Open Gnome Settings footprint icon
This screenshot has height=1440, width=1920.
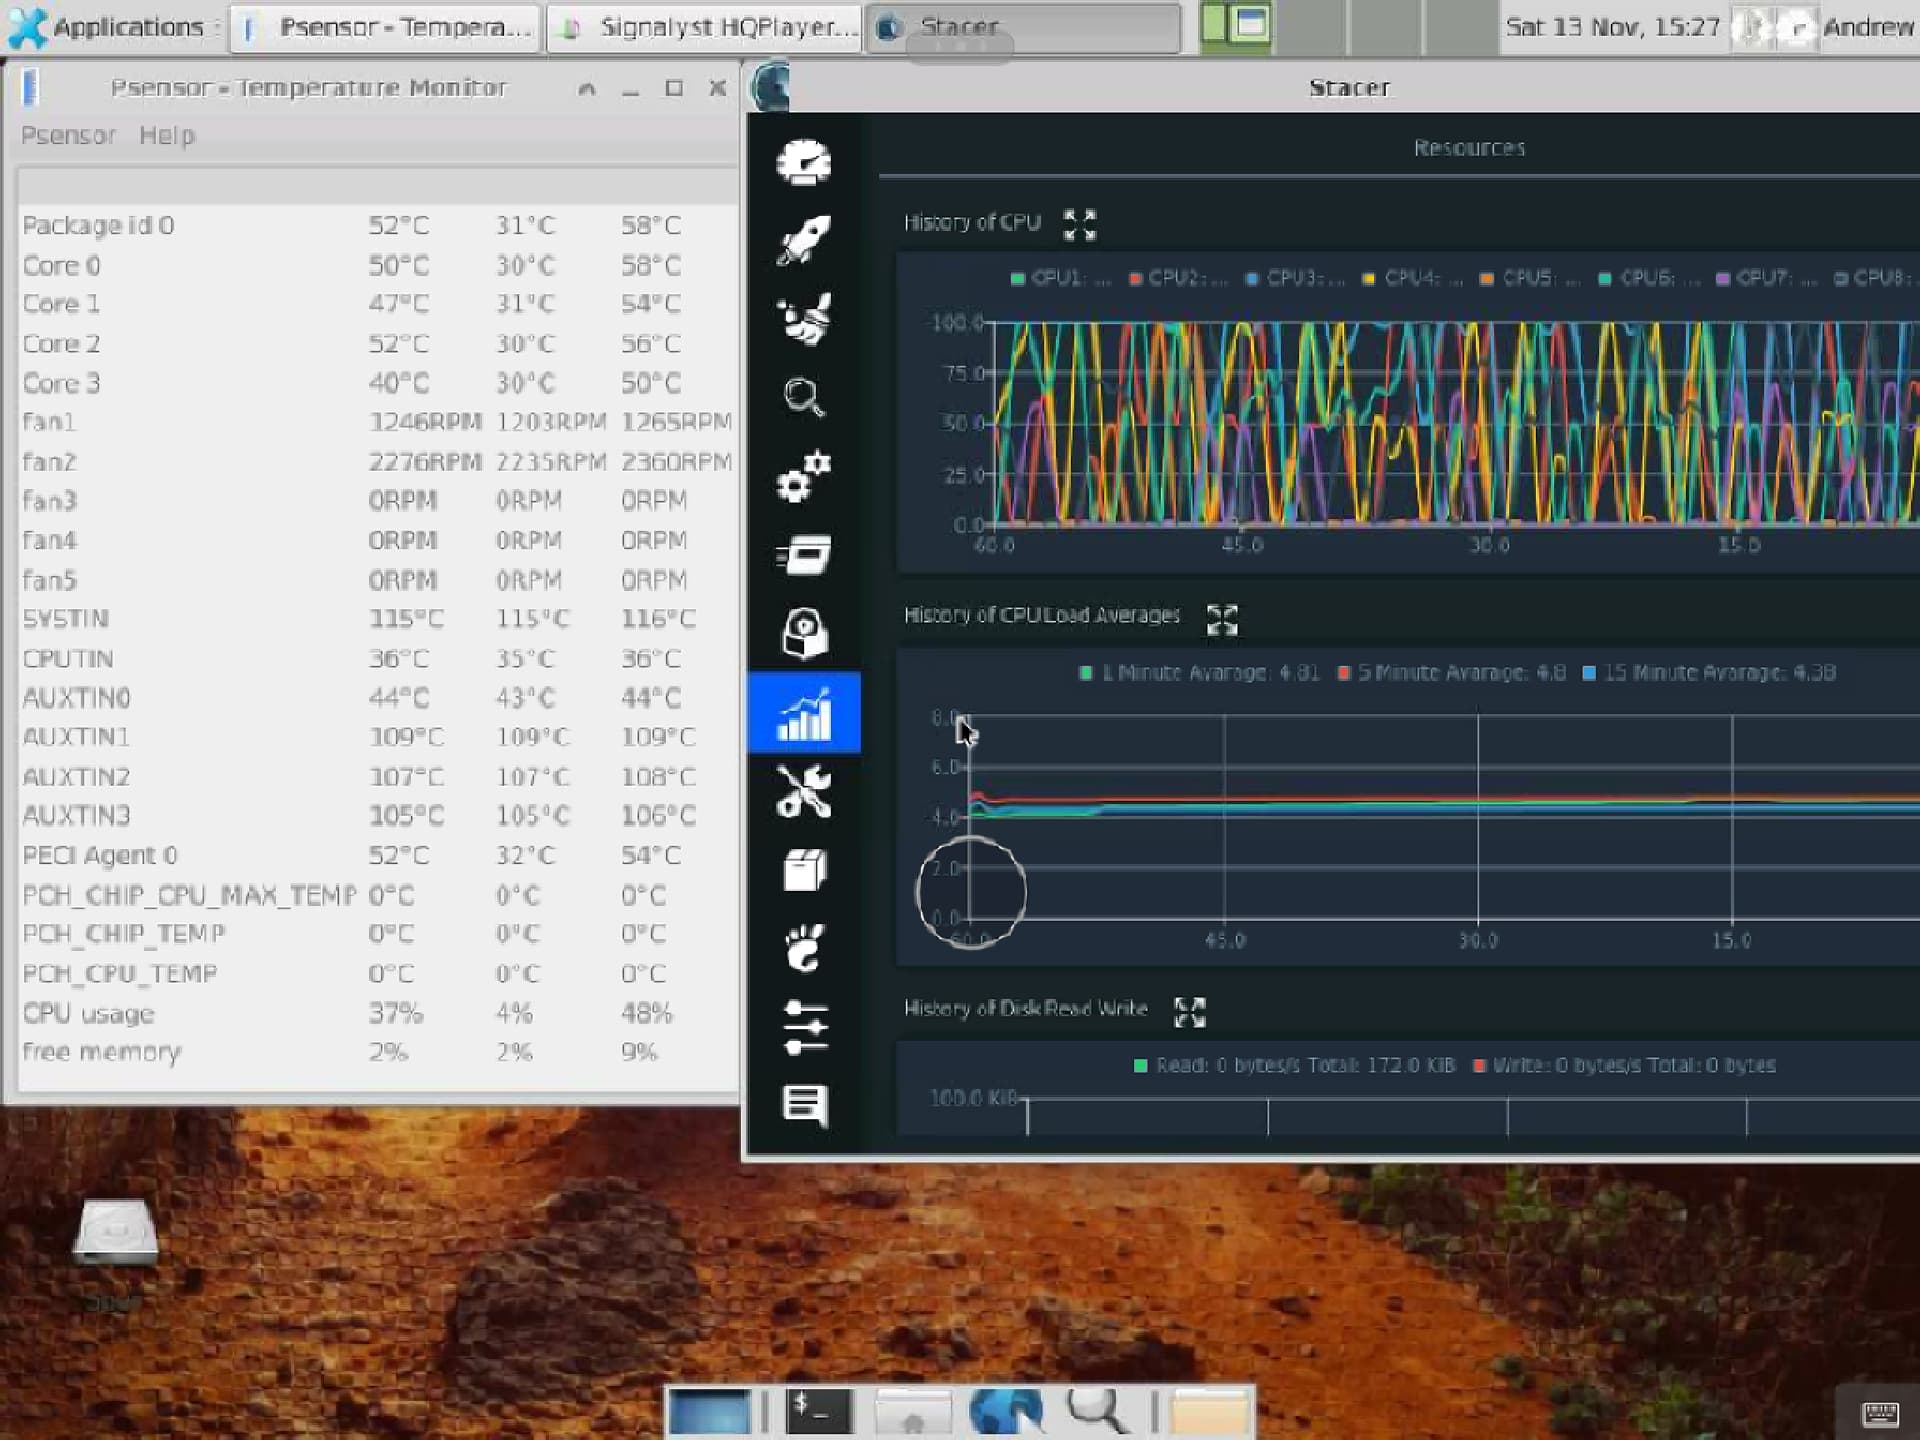804,948
